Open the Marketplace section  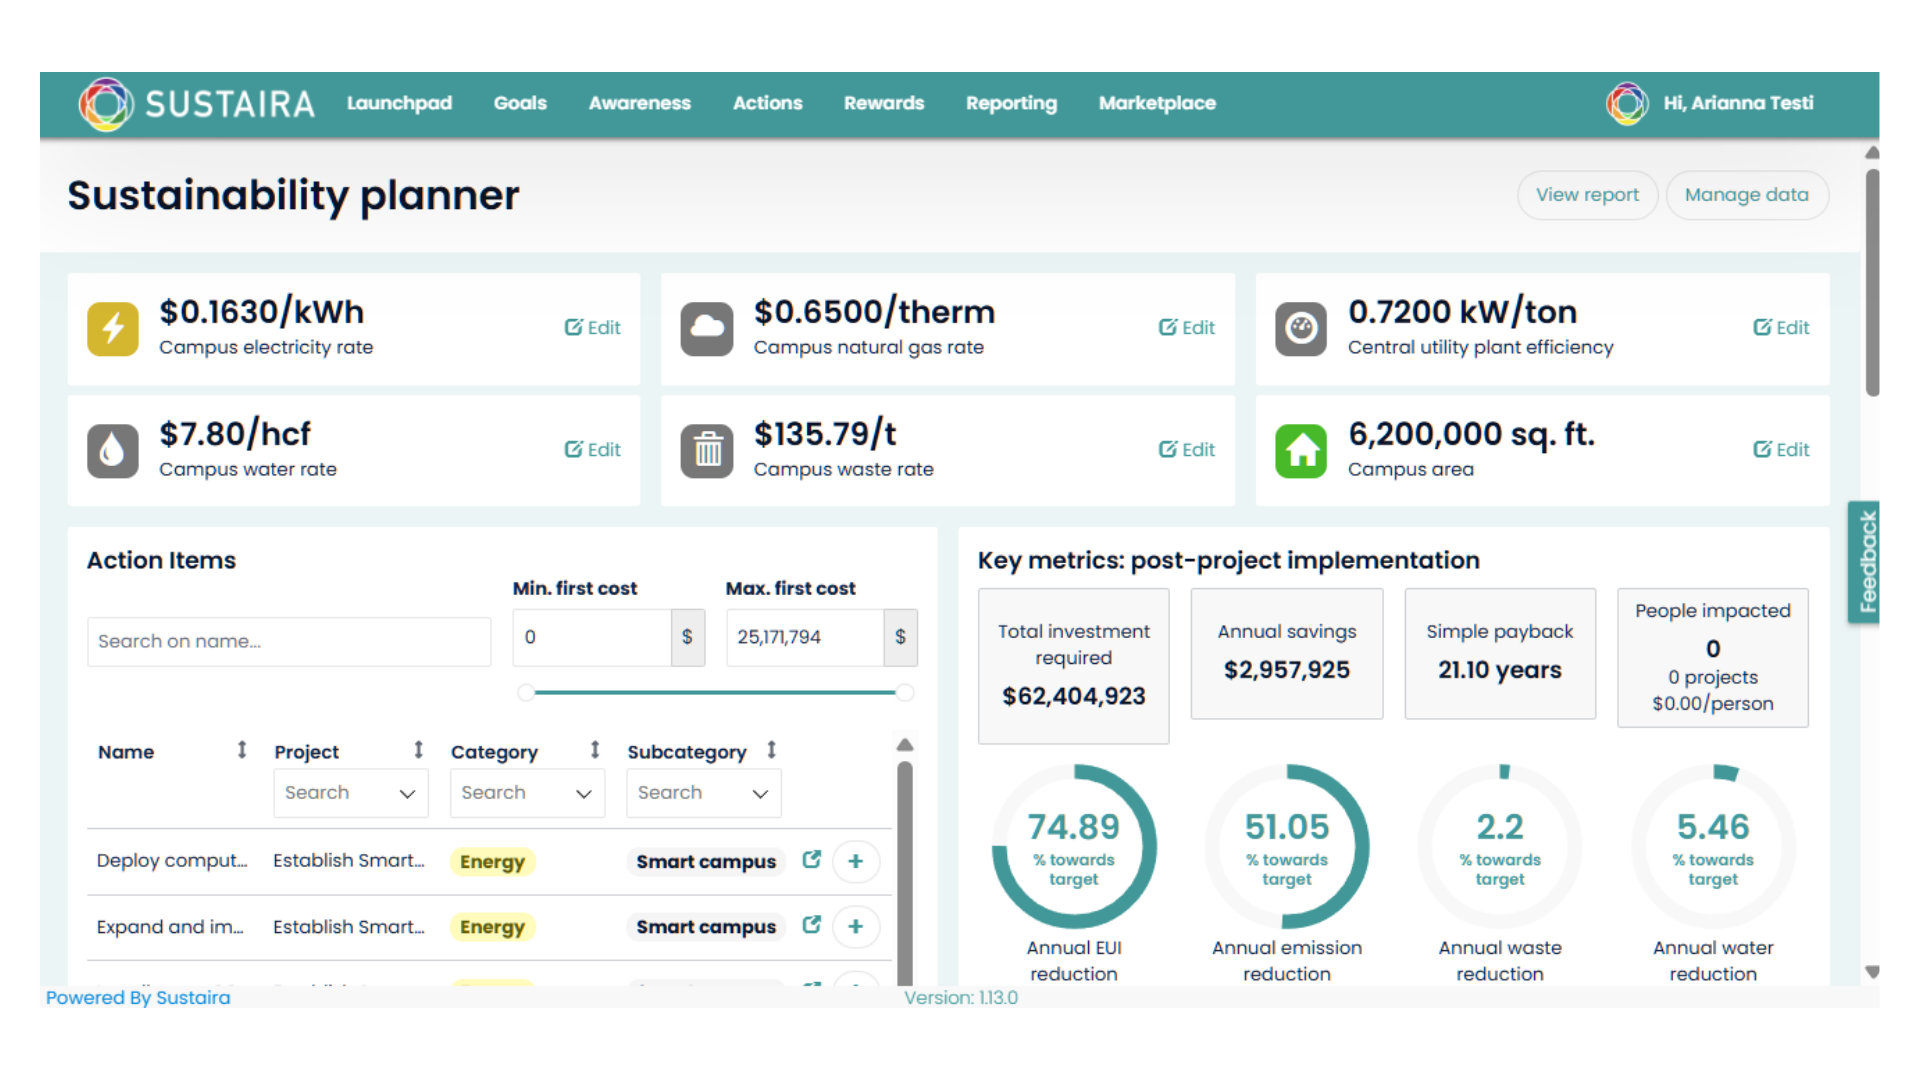[x=1157, y=103]
